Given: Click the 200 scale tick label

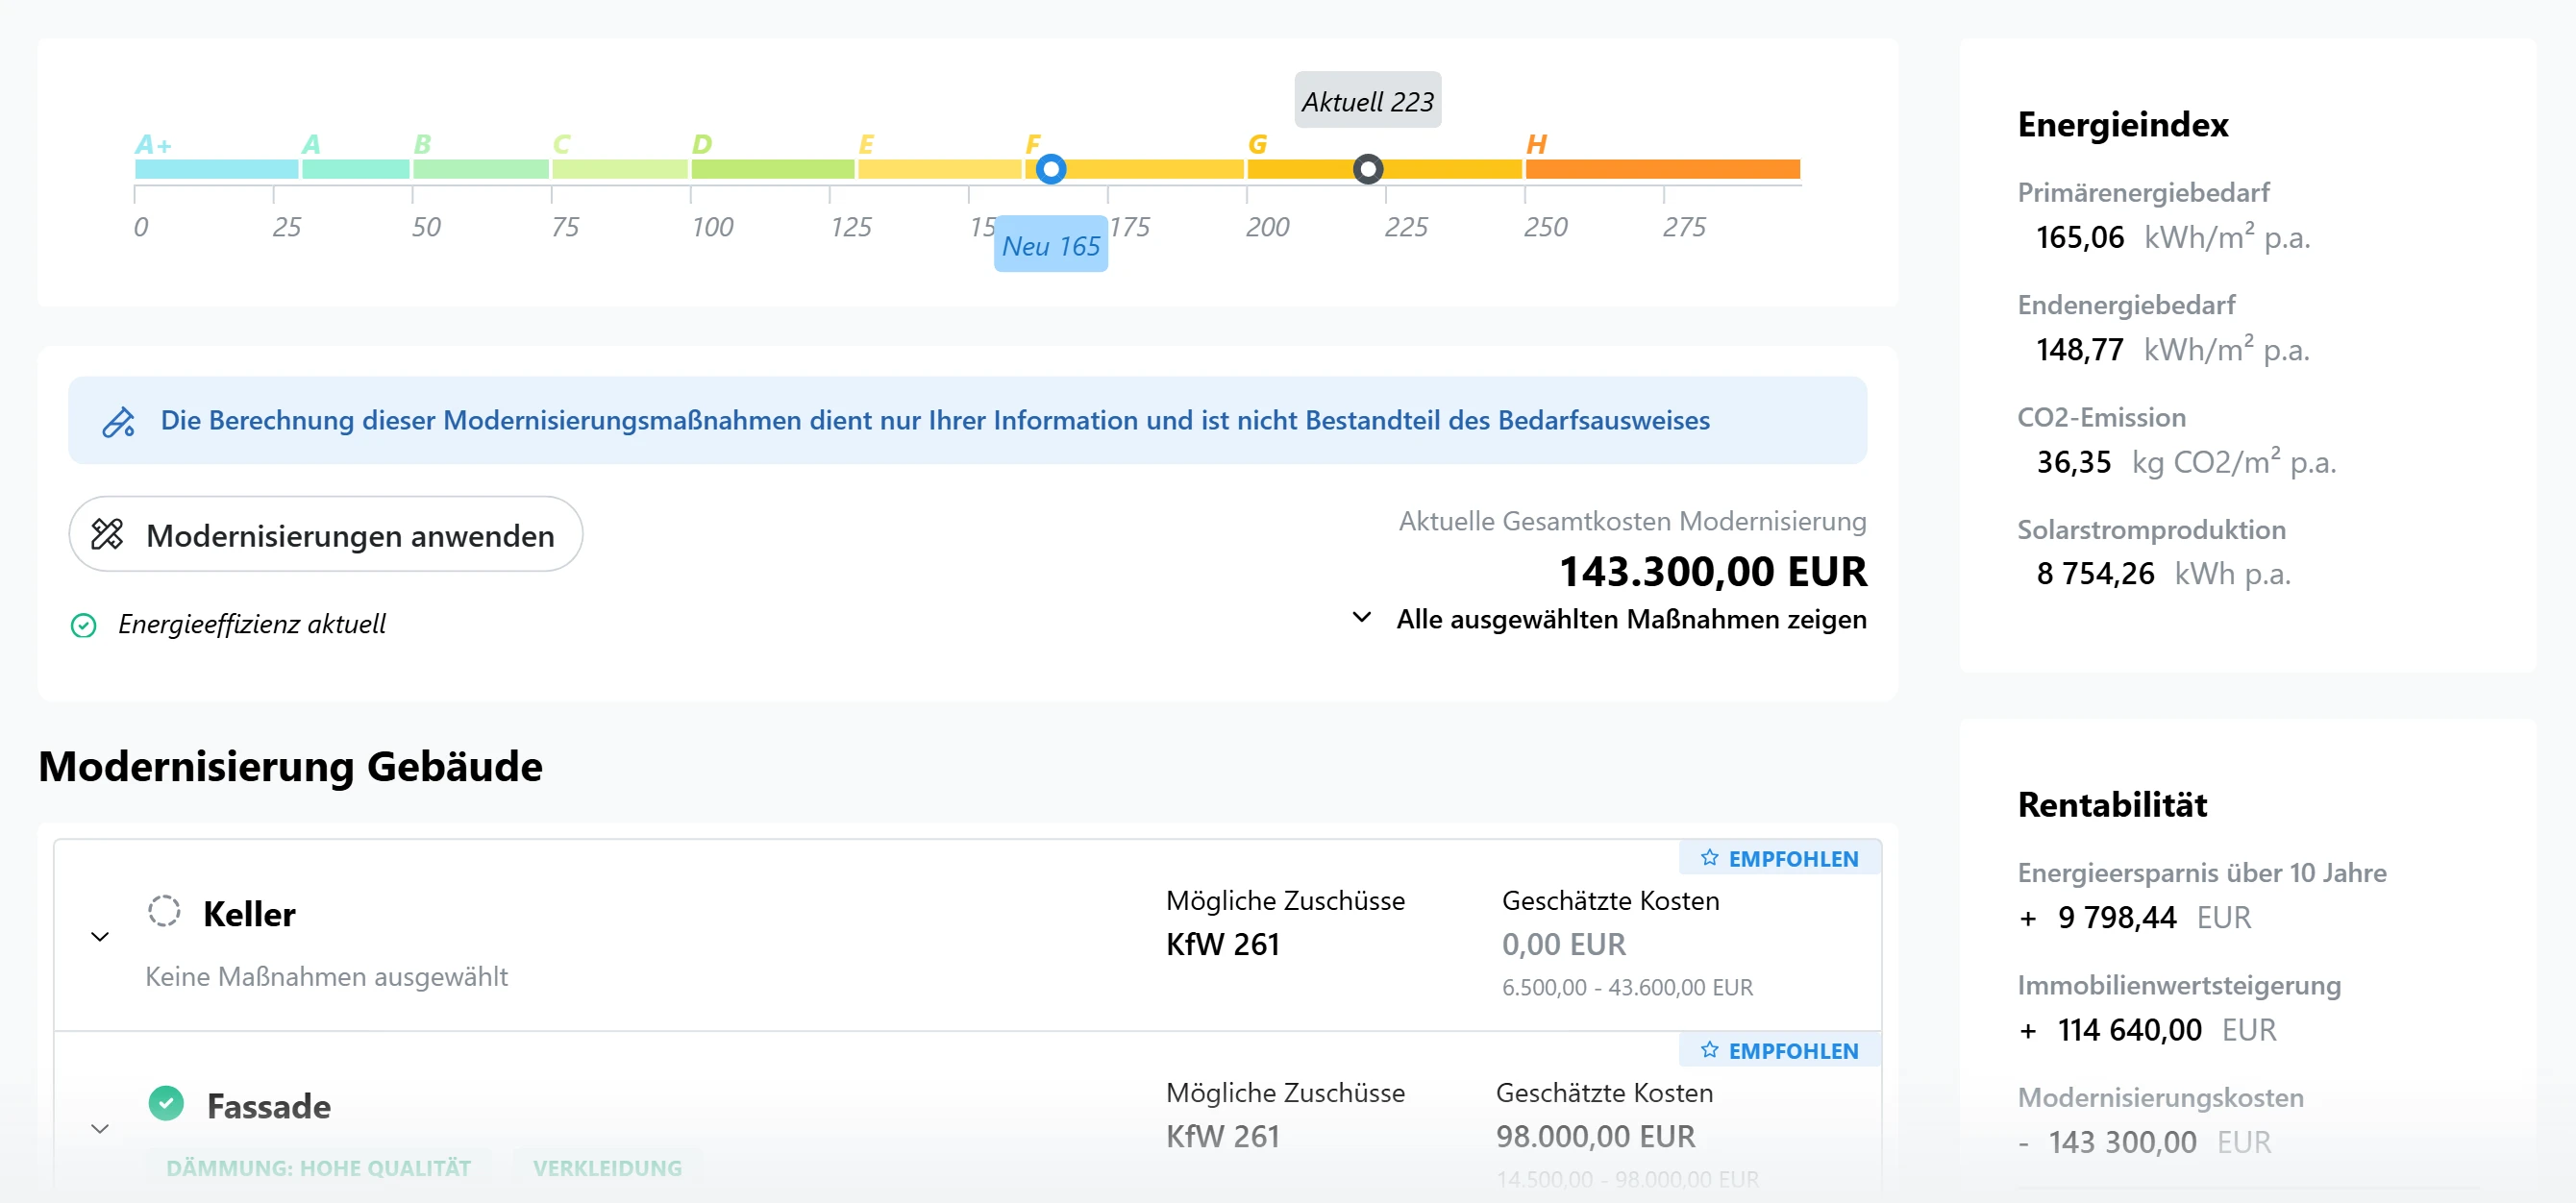Looking at the screenshot, I should click(x=1267, y=227).
